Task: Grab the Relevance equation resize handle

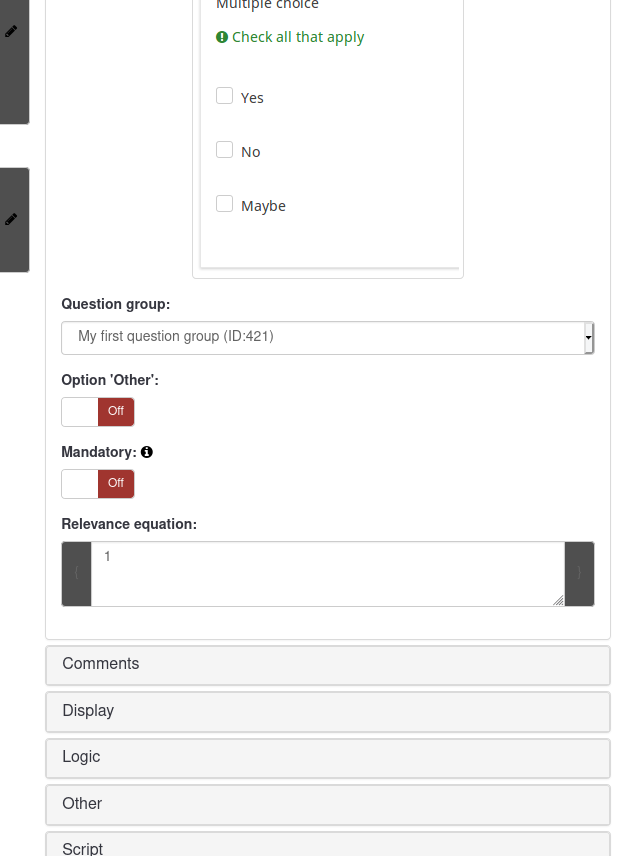Action: tap(558, 600)
